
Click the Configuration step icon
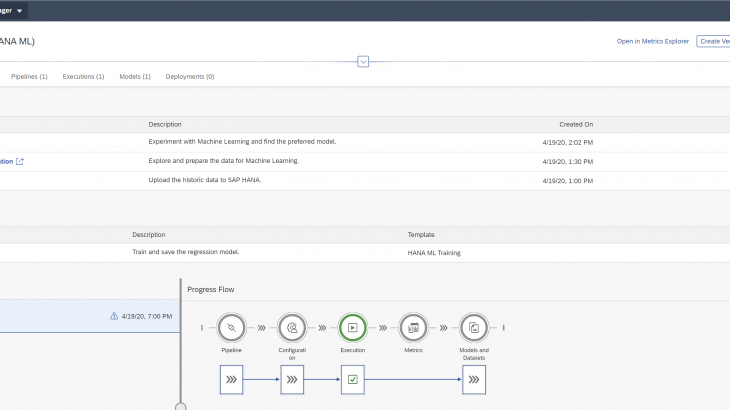pyautogui.click(x=292, y=327)
